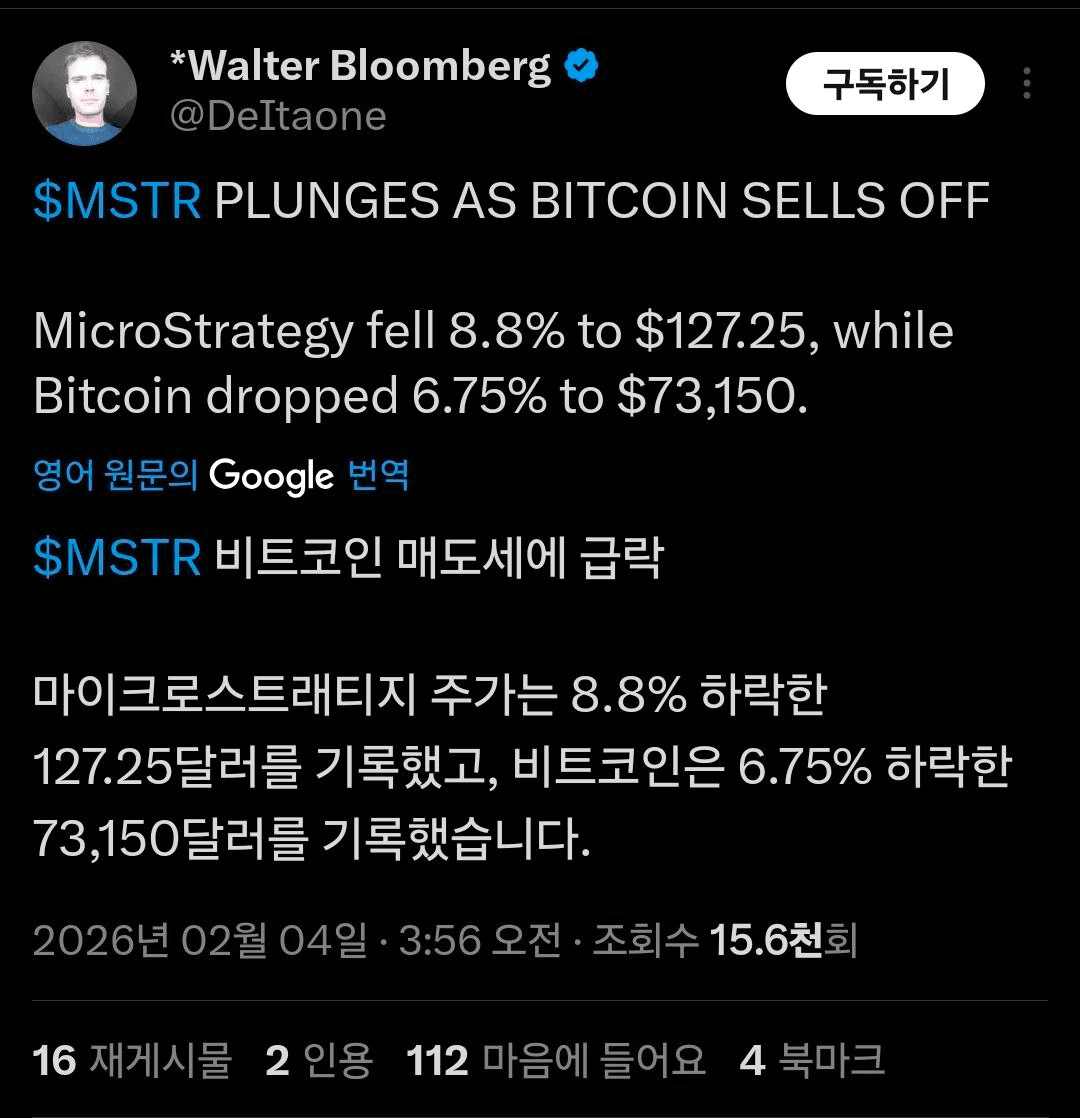Open the $MSTR cashtag in Korean translation

point(117,558)
